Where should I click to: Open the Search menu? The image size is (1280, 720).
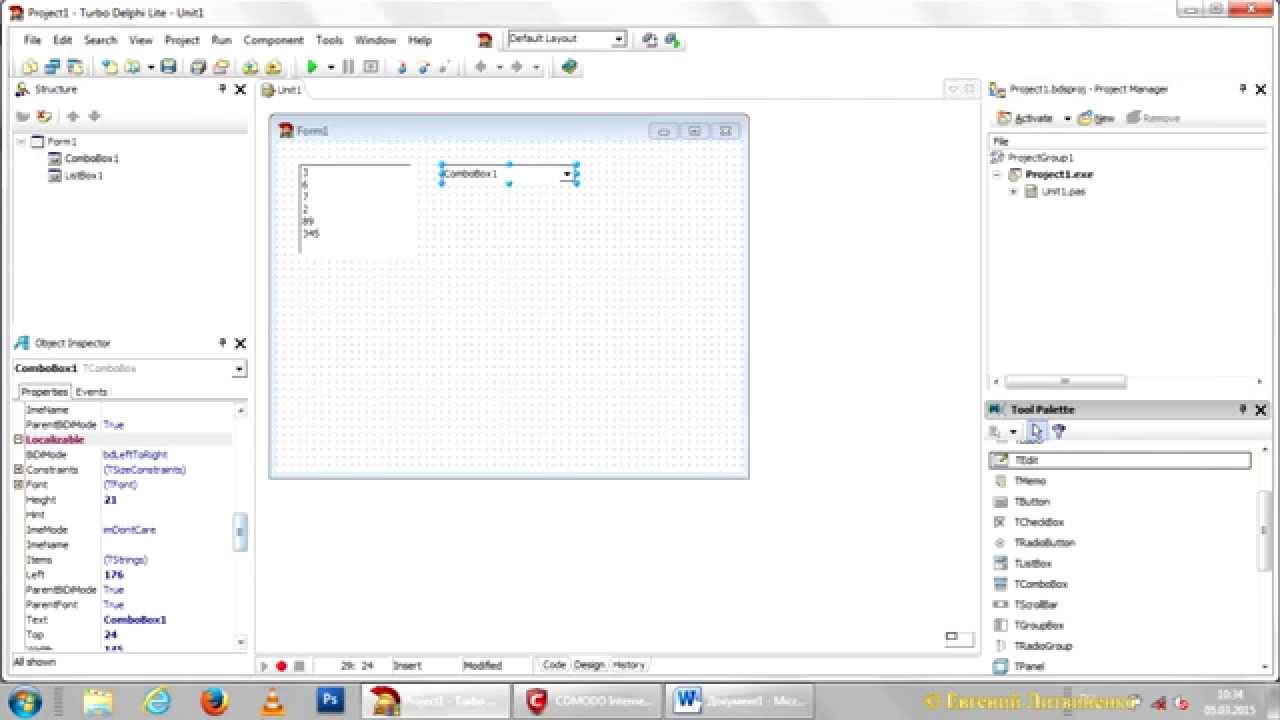click(x=100, y=40)
